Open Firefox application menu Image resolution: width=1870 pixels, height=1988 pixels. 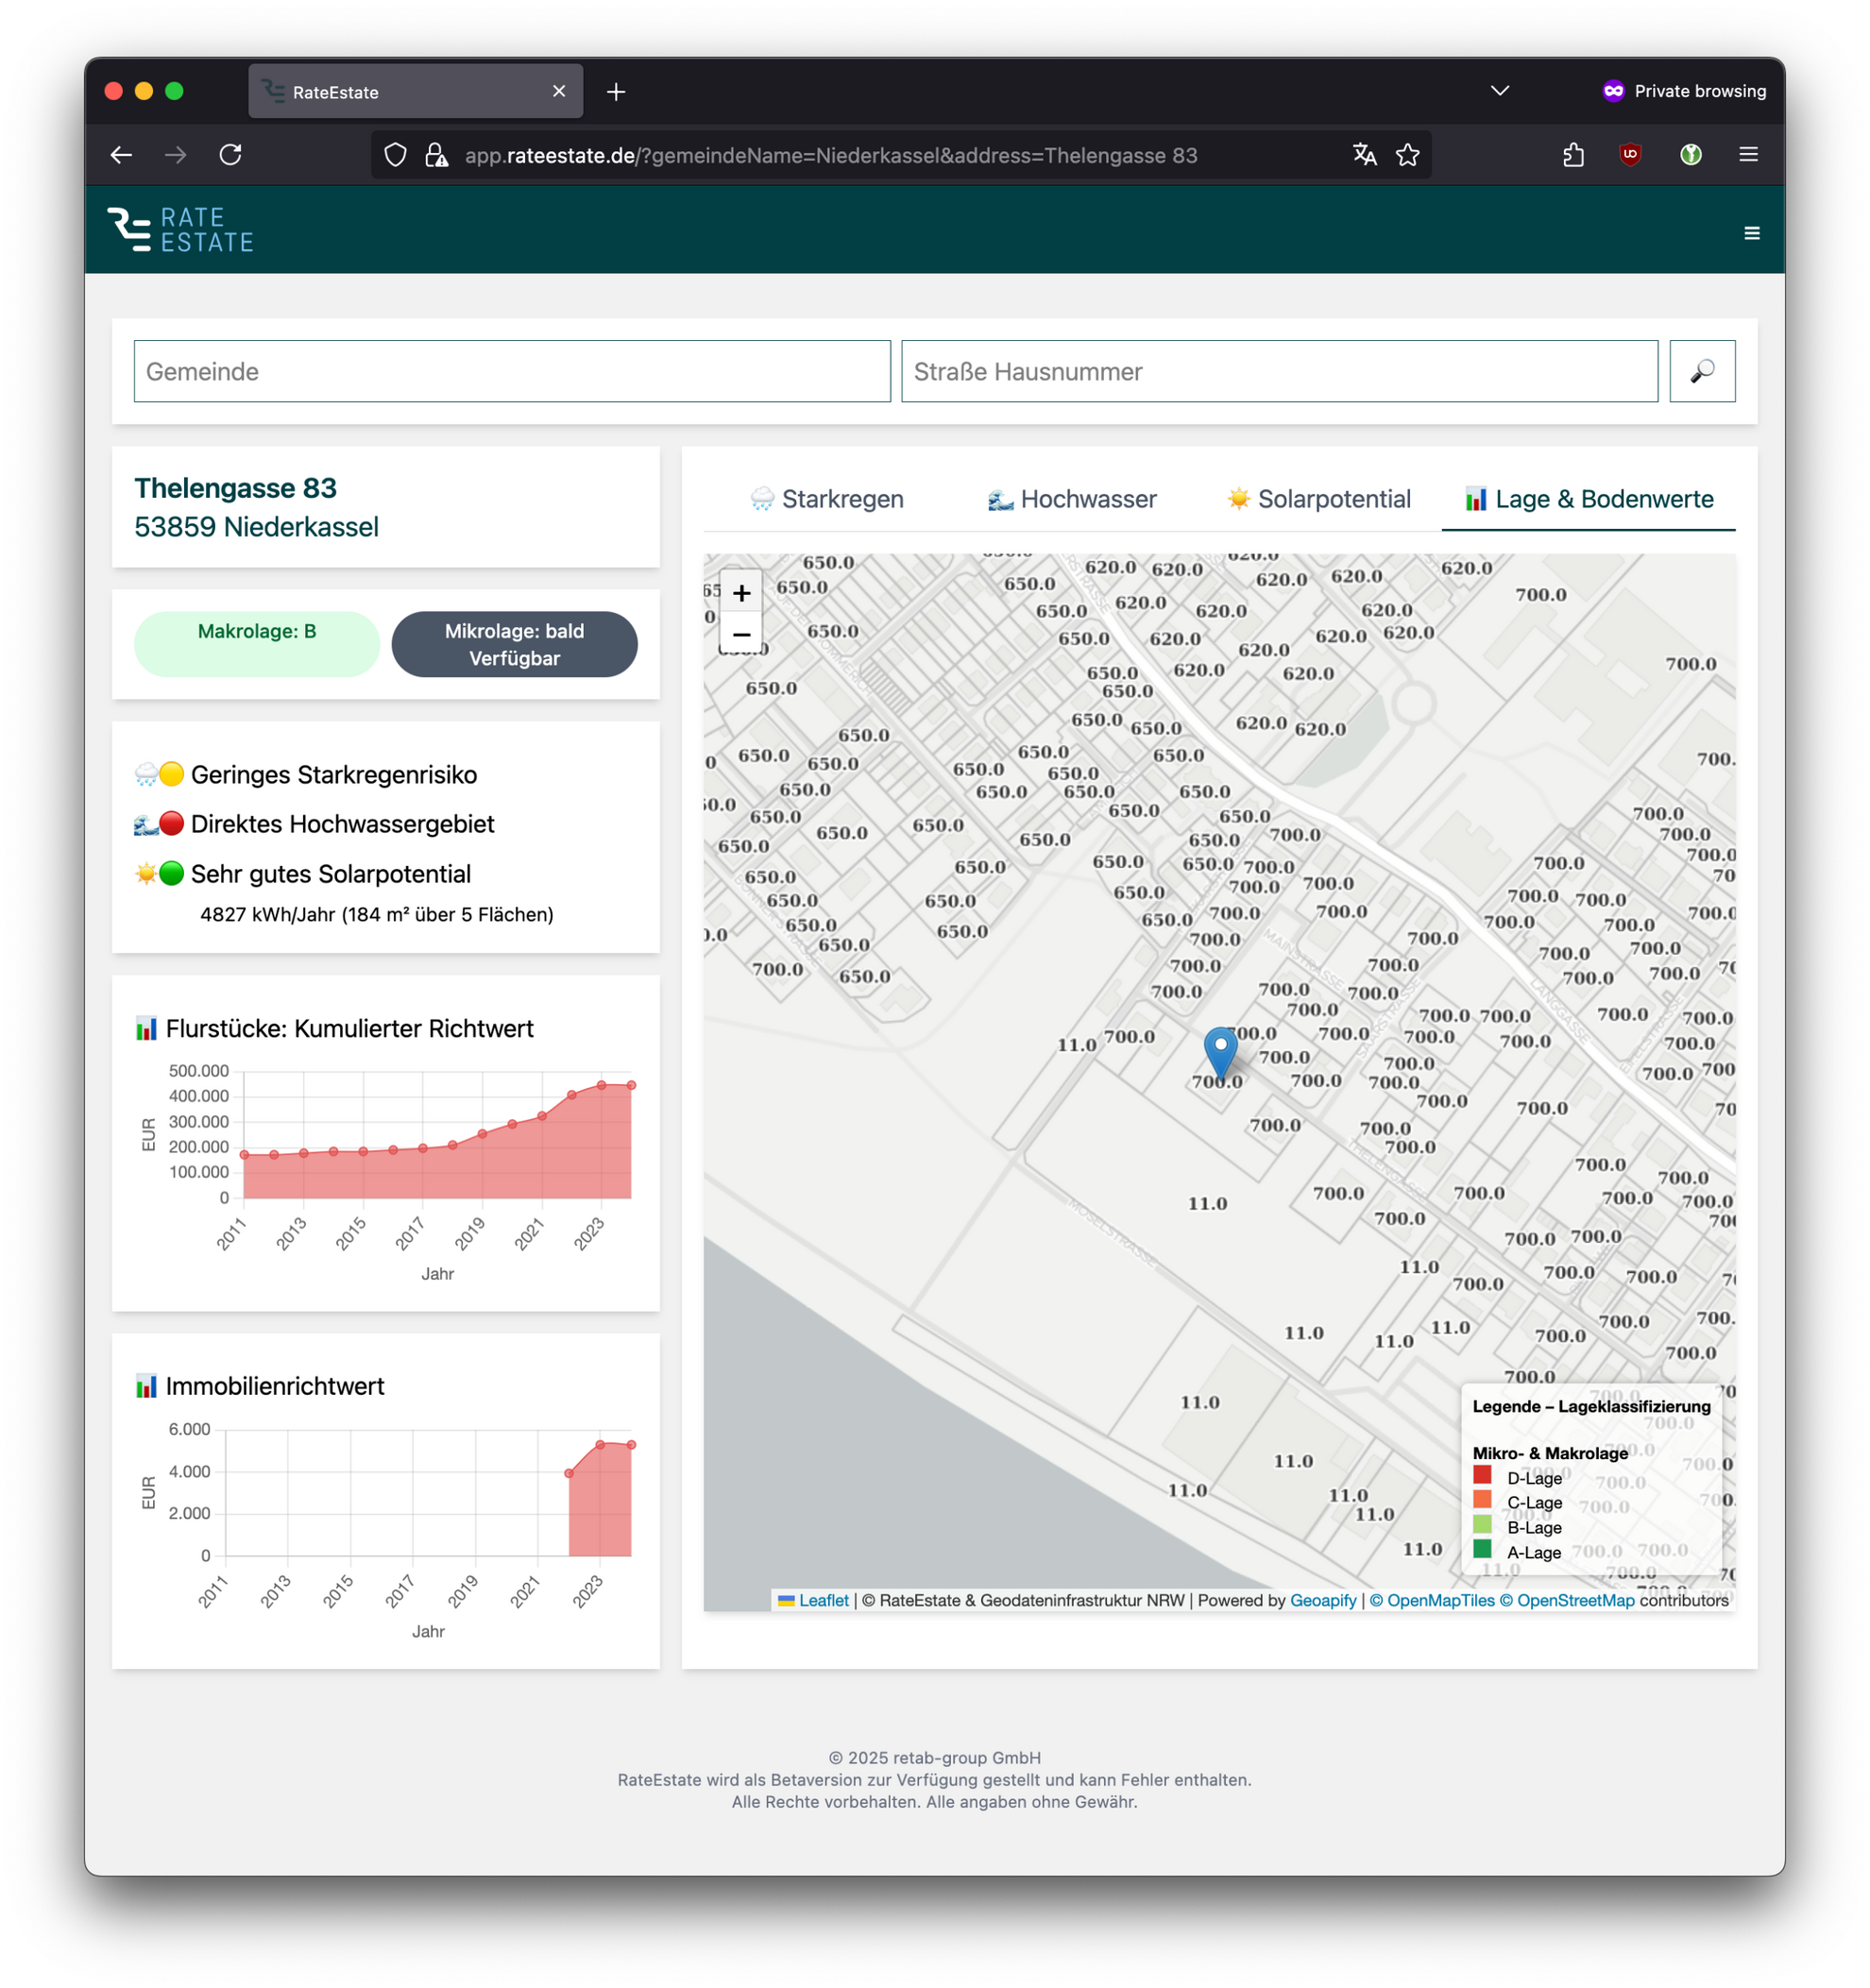tap(1748, 155)
